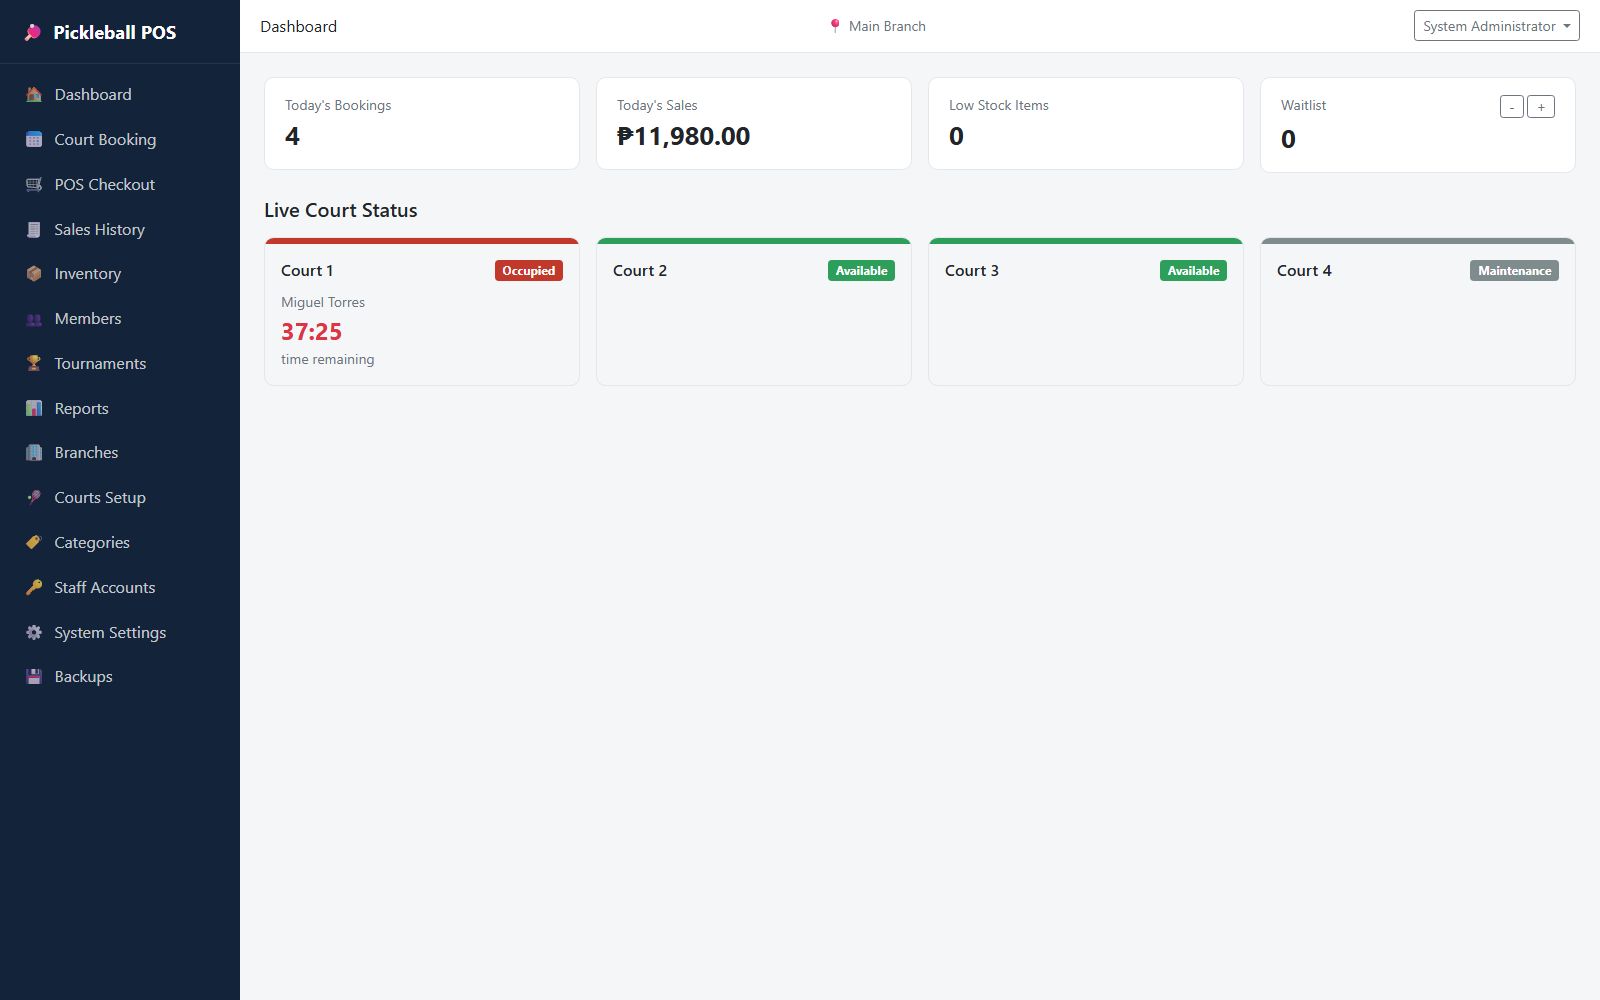Select Categories in sidebar
The width and height of the screenshot is (1600, 1000).
[120, 542]
